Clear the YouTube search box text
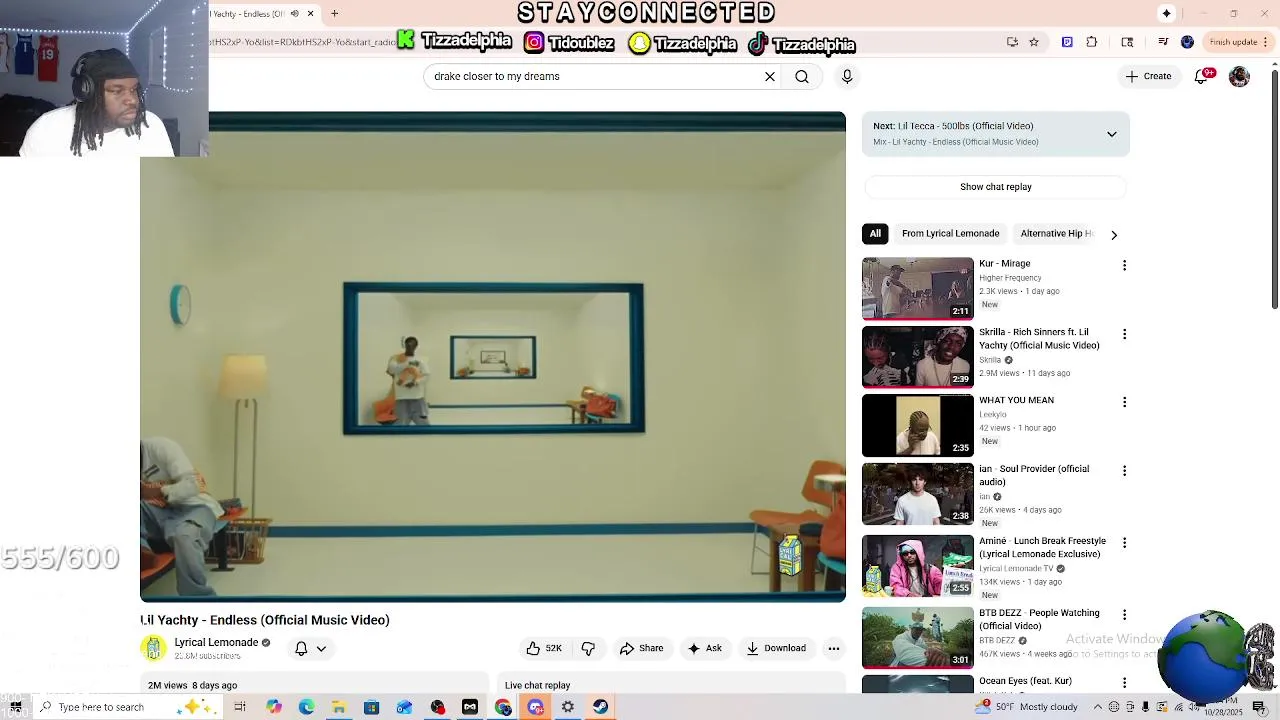Viewport: 1280px width, 720px height. point(770,76)
